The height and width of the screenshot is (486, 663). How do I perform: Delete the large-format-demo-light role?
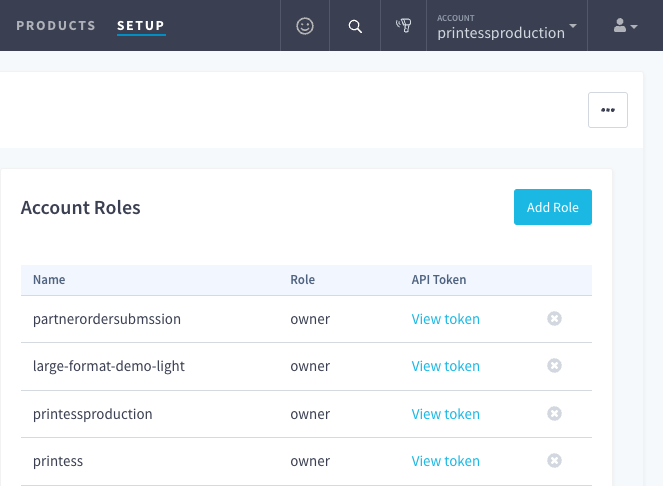(554, 366)
